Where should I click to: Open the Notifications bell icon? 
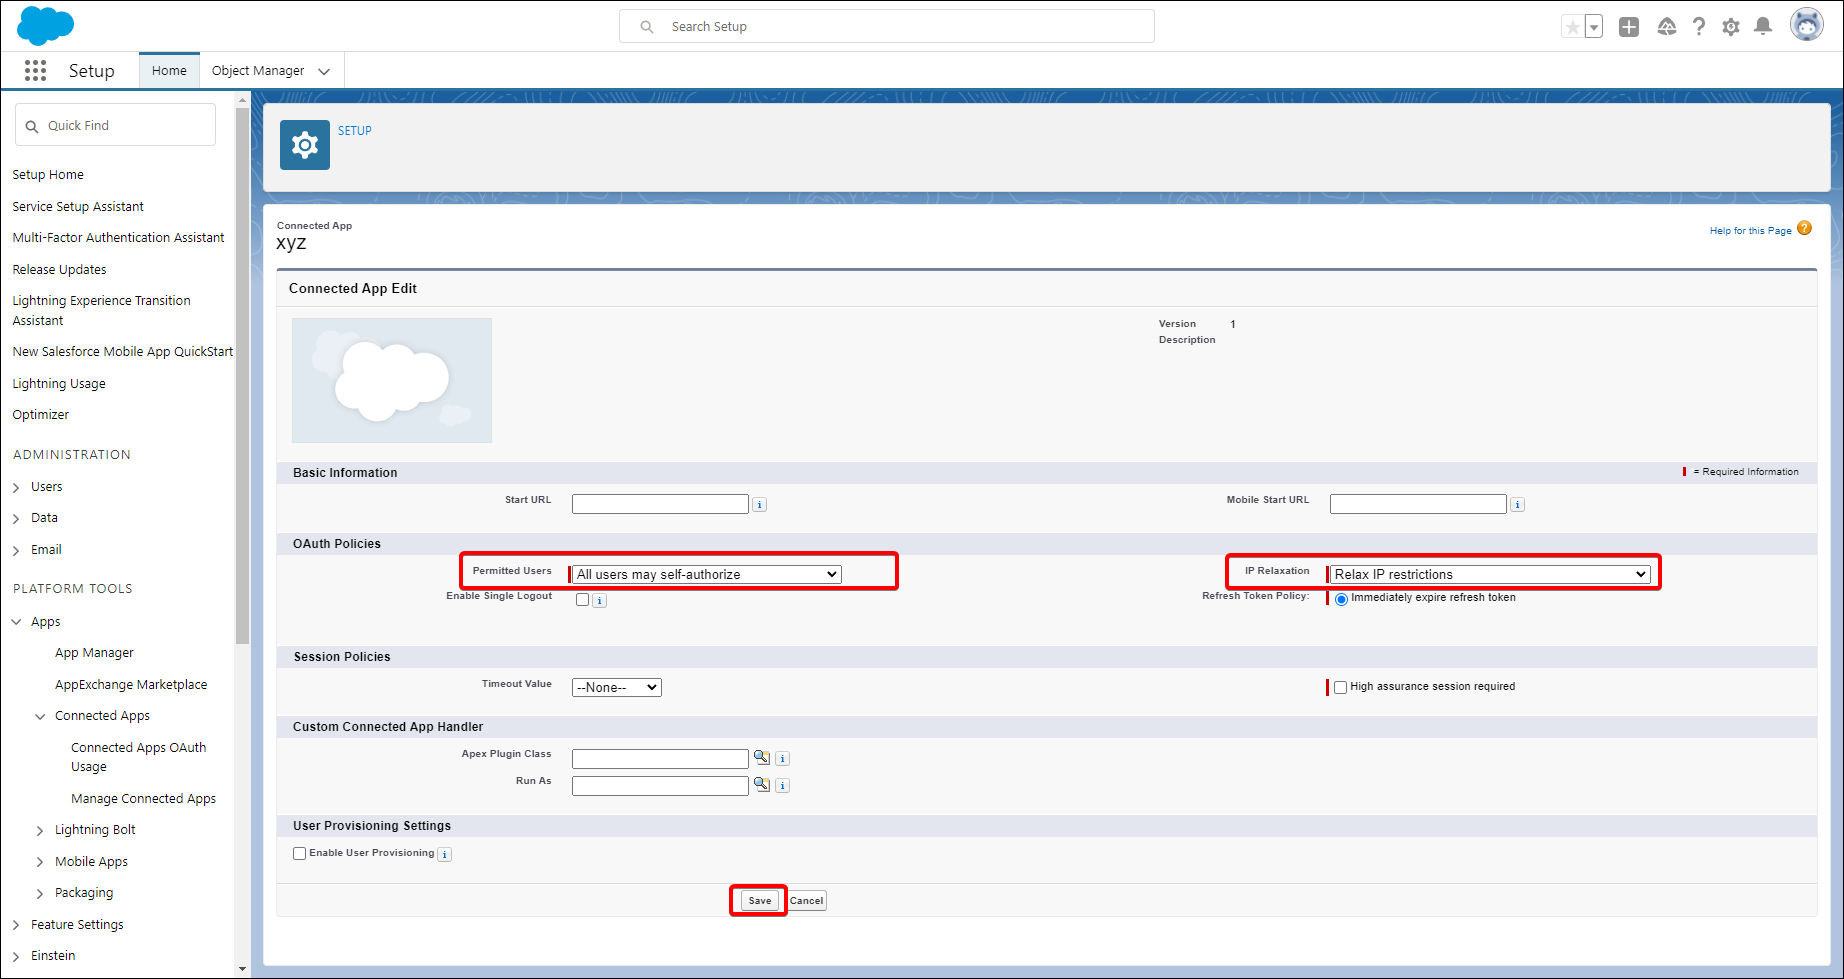pos(1763,27)
